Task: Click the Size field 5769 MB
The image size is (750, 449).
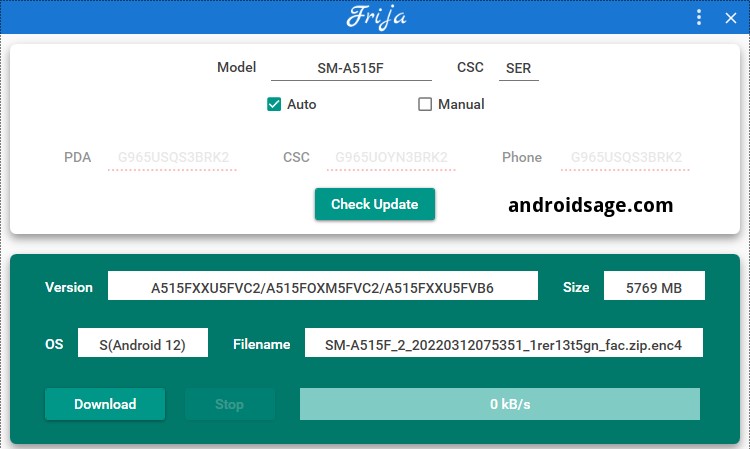Action: [654, 286]
